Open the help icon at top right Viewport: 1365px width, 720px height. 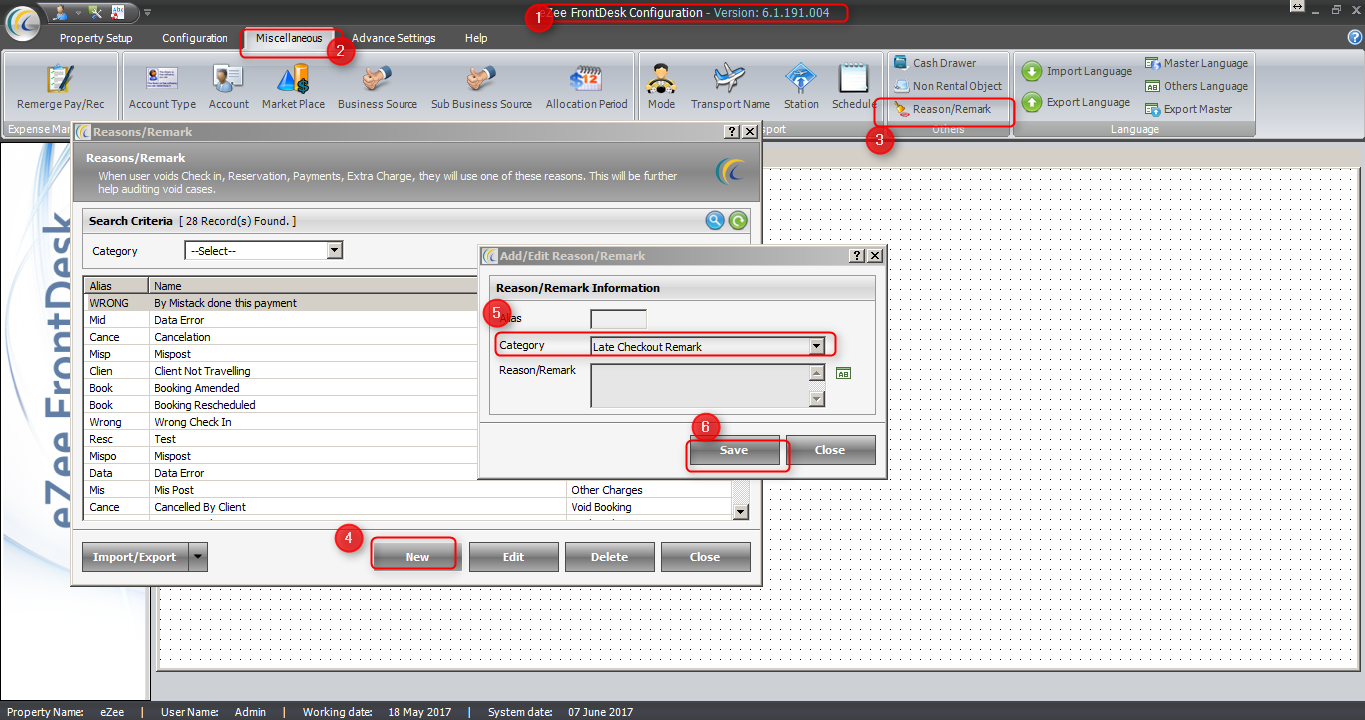tap(1355, 37)
